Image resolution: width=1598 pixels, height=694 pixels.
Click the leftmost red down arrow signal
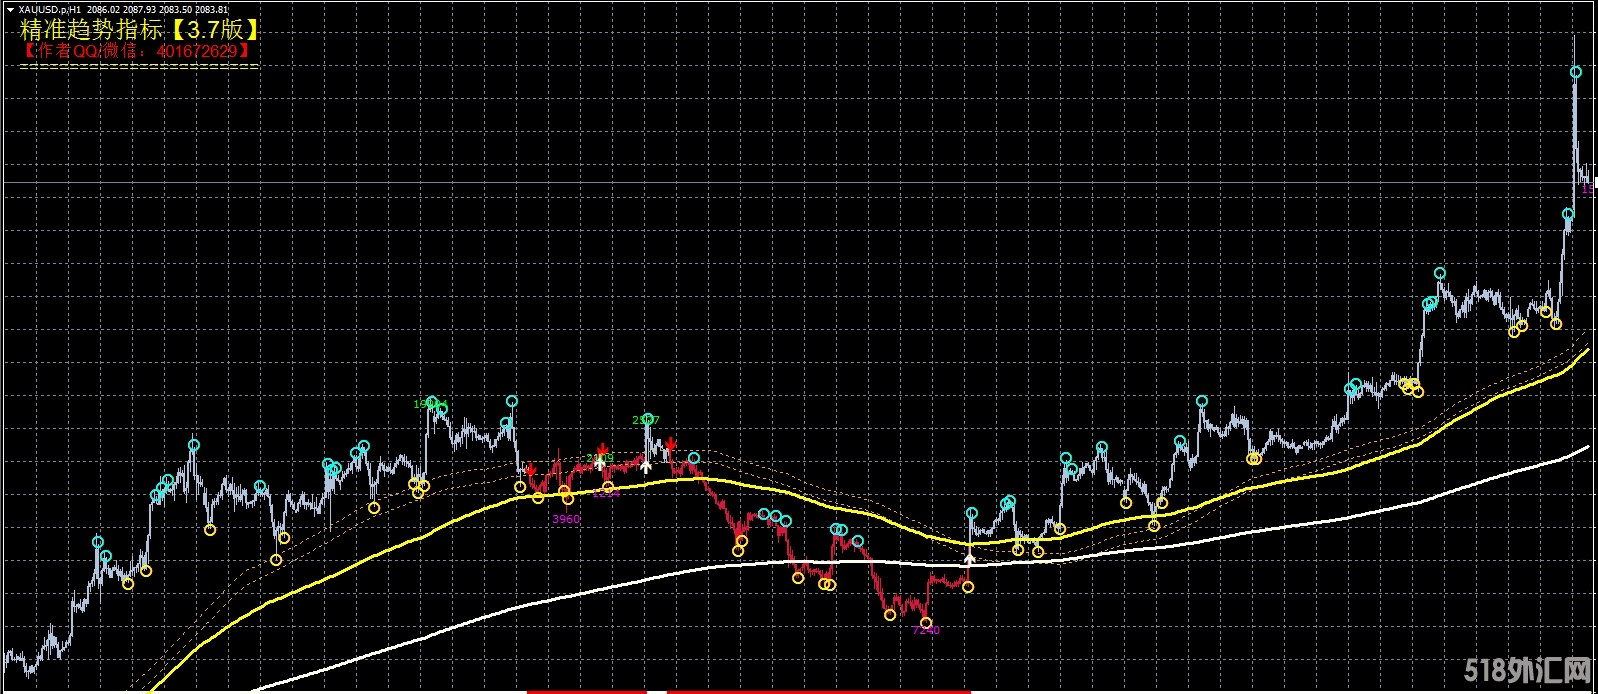click(531, 470)
